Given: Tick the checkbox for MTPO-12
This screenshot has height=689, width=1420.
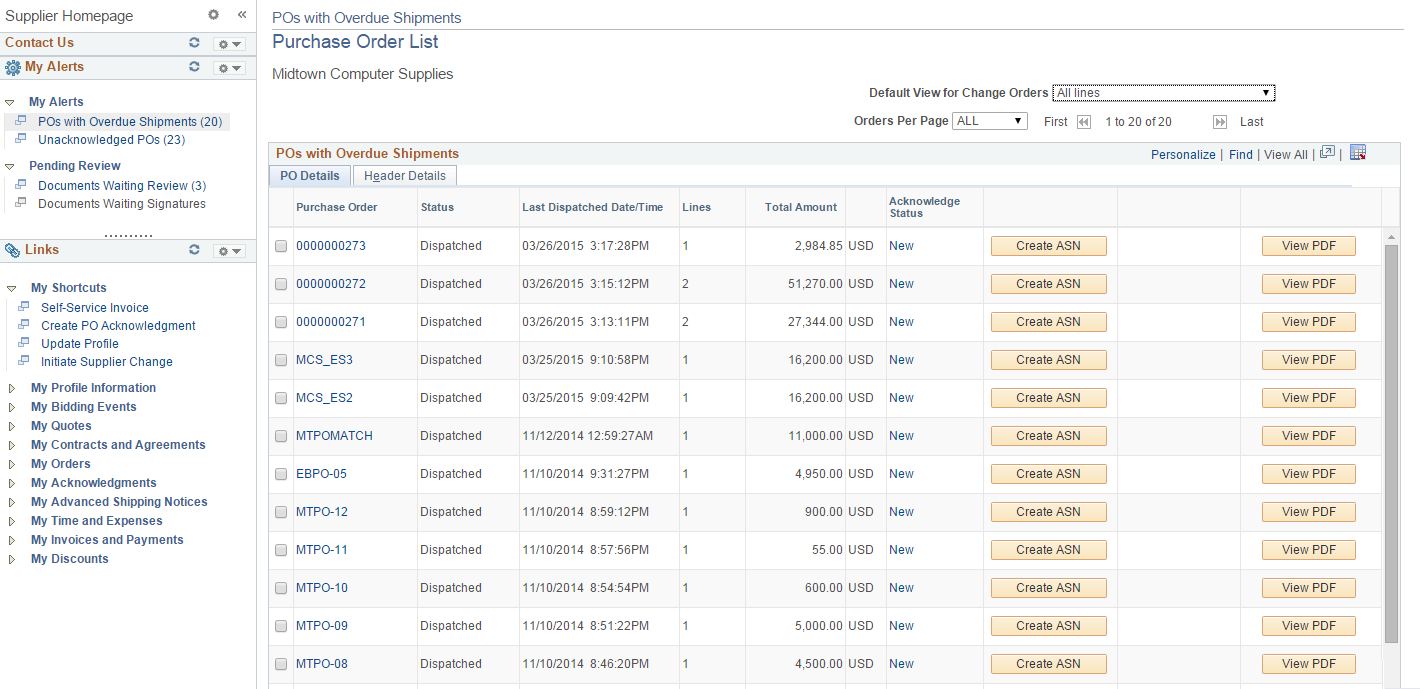Looking at the screenshot, I should (281, 511).
